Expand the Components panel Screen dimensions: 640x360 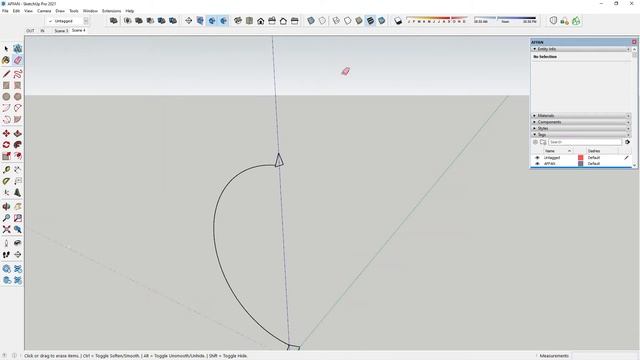pyautogui.click(x=535, y=122)
